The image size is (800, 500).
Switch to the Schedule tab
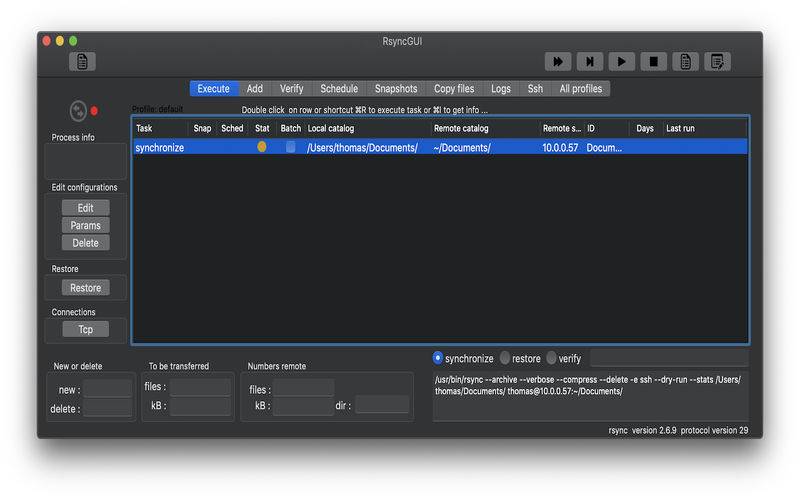point(339,89)
